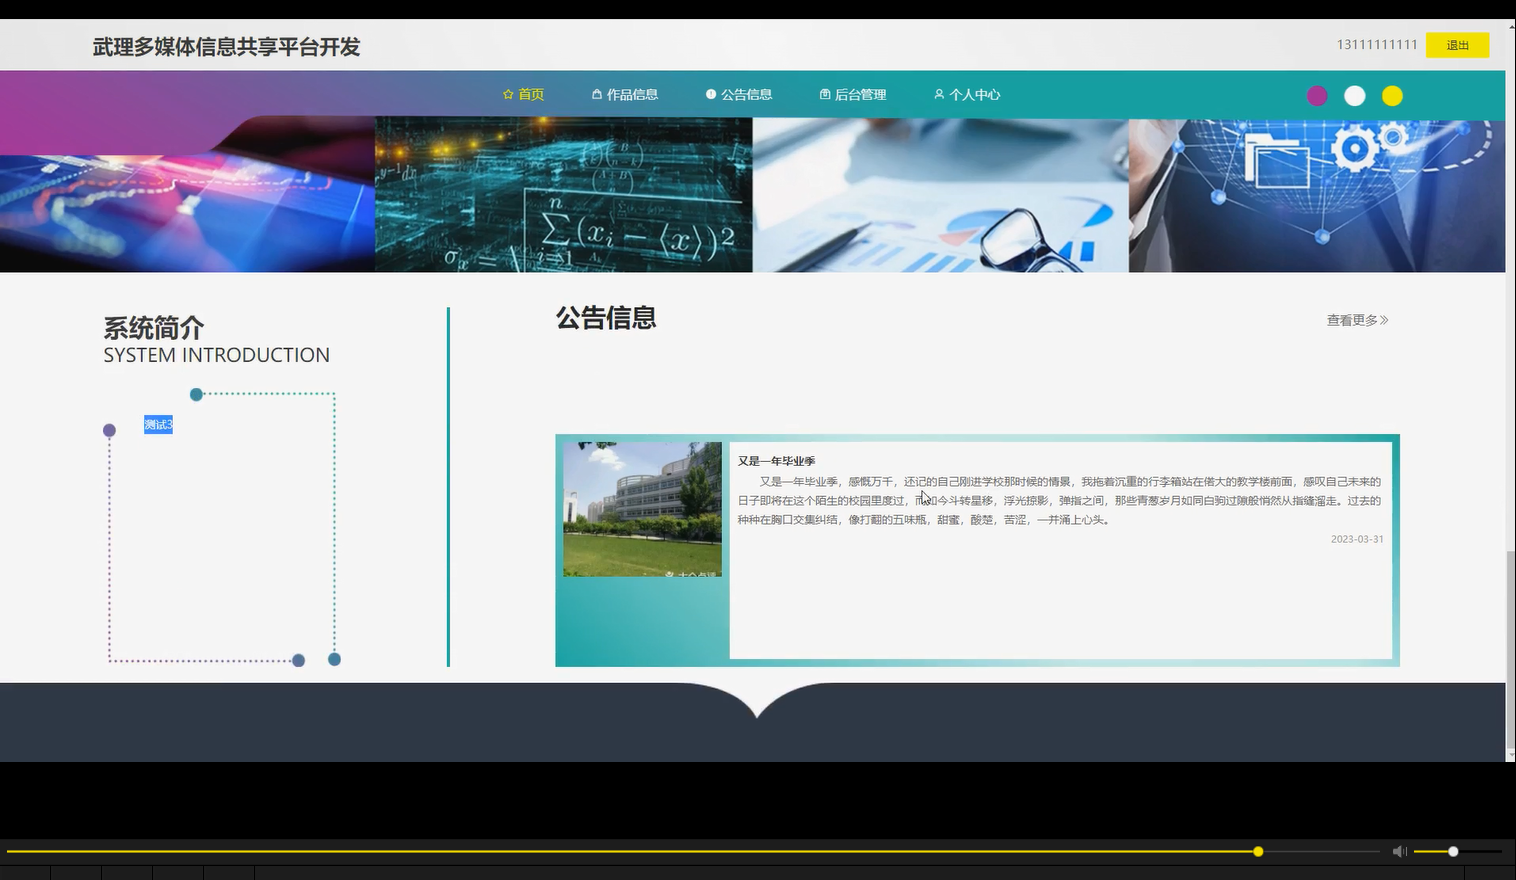
Task: Click the video seek progress bar
Action: 700,851
